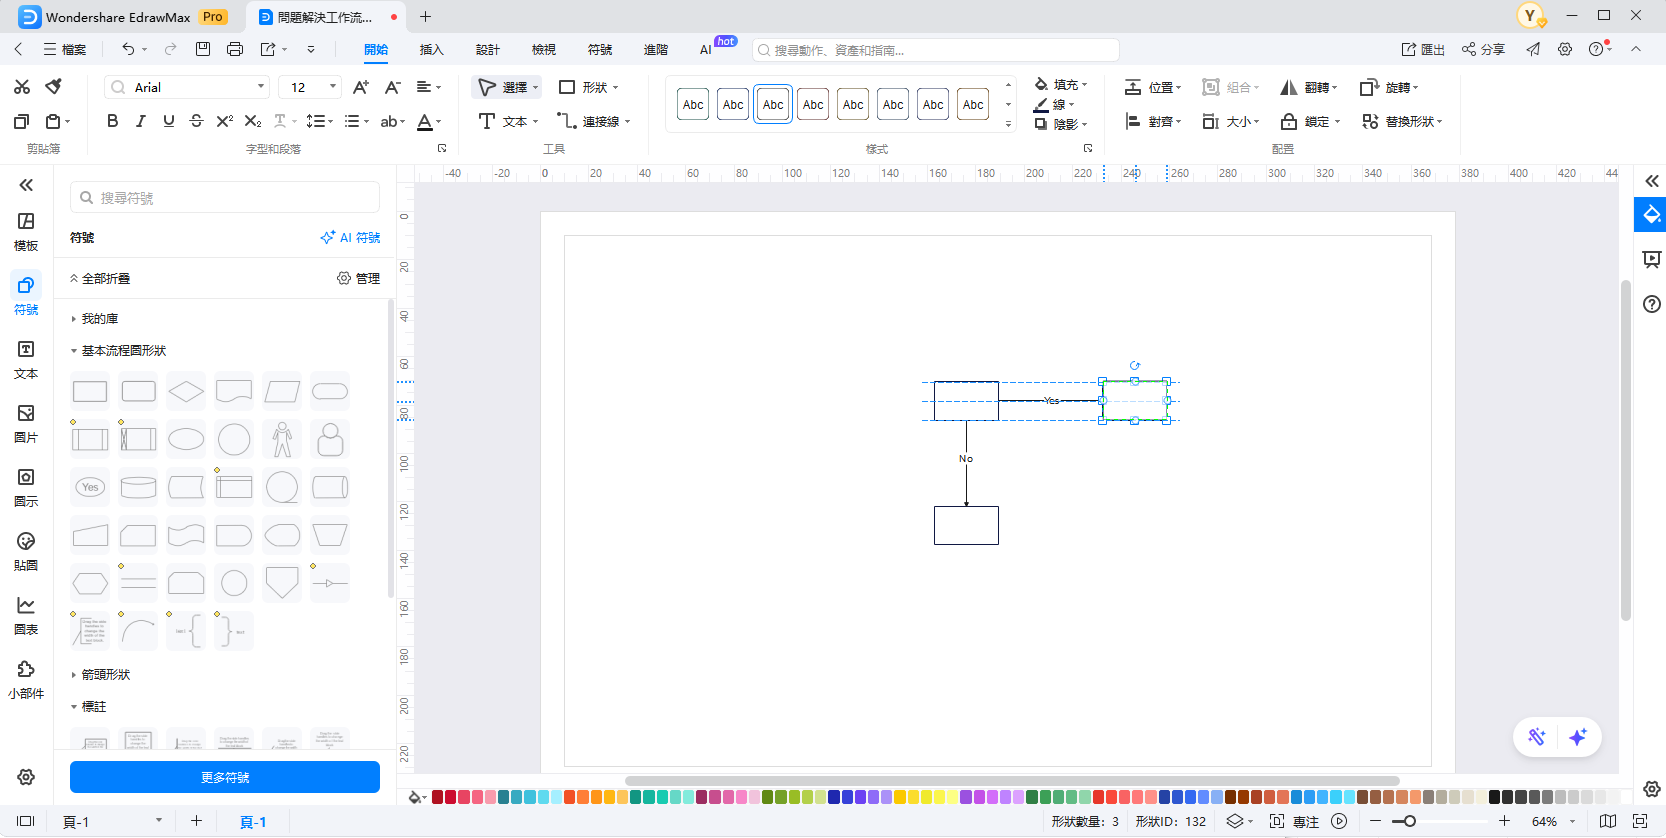Viewport: 1666px width, 838px height.
Task: Select the Text tool
Action: click(x=508, y=121)
